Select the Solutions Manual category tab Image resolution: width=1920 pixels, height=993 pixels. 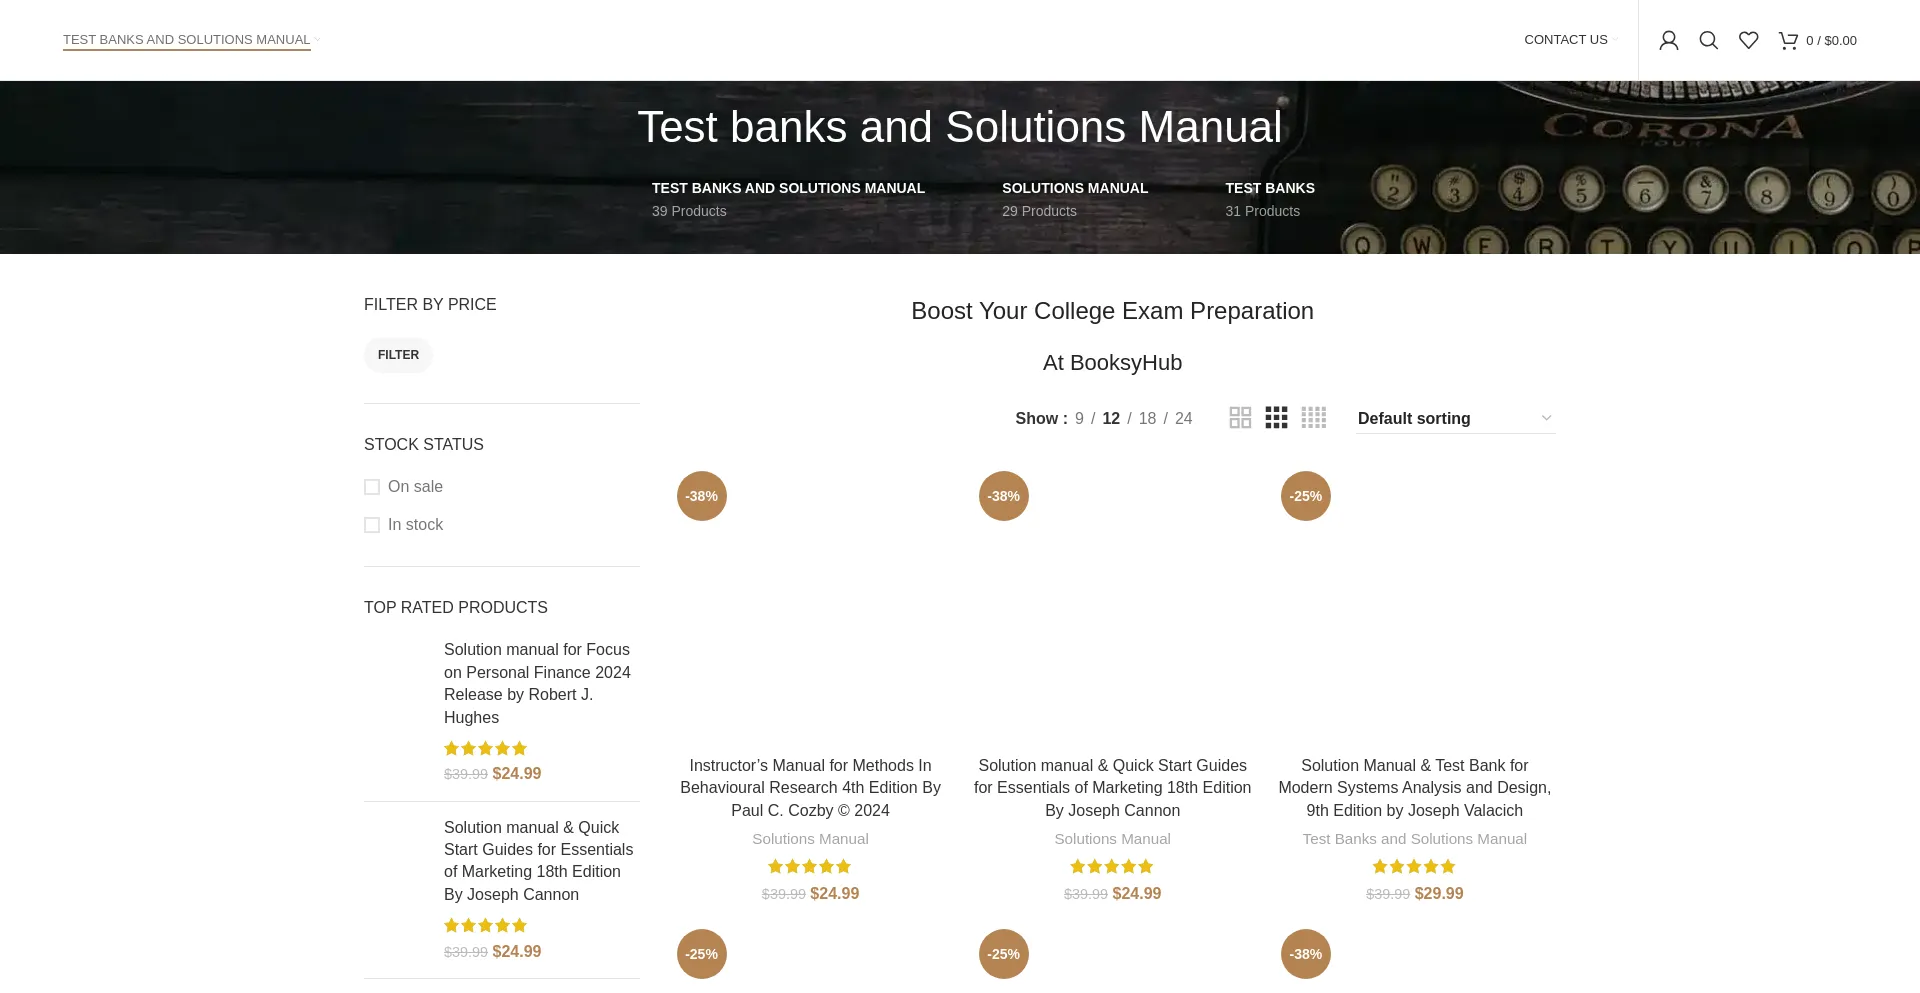pos(1074,188)
